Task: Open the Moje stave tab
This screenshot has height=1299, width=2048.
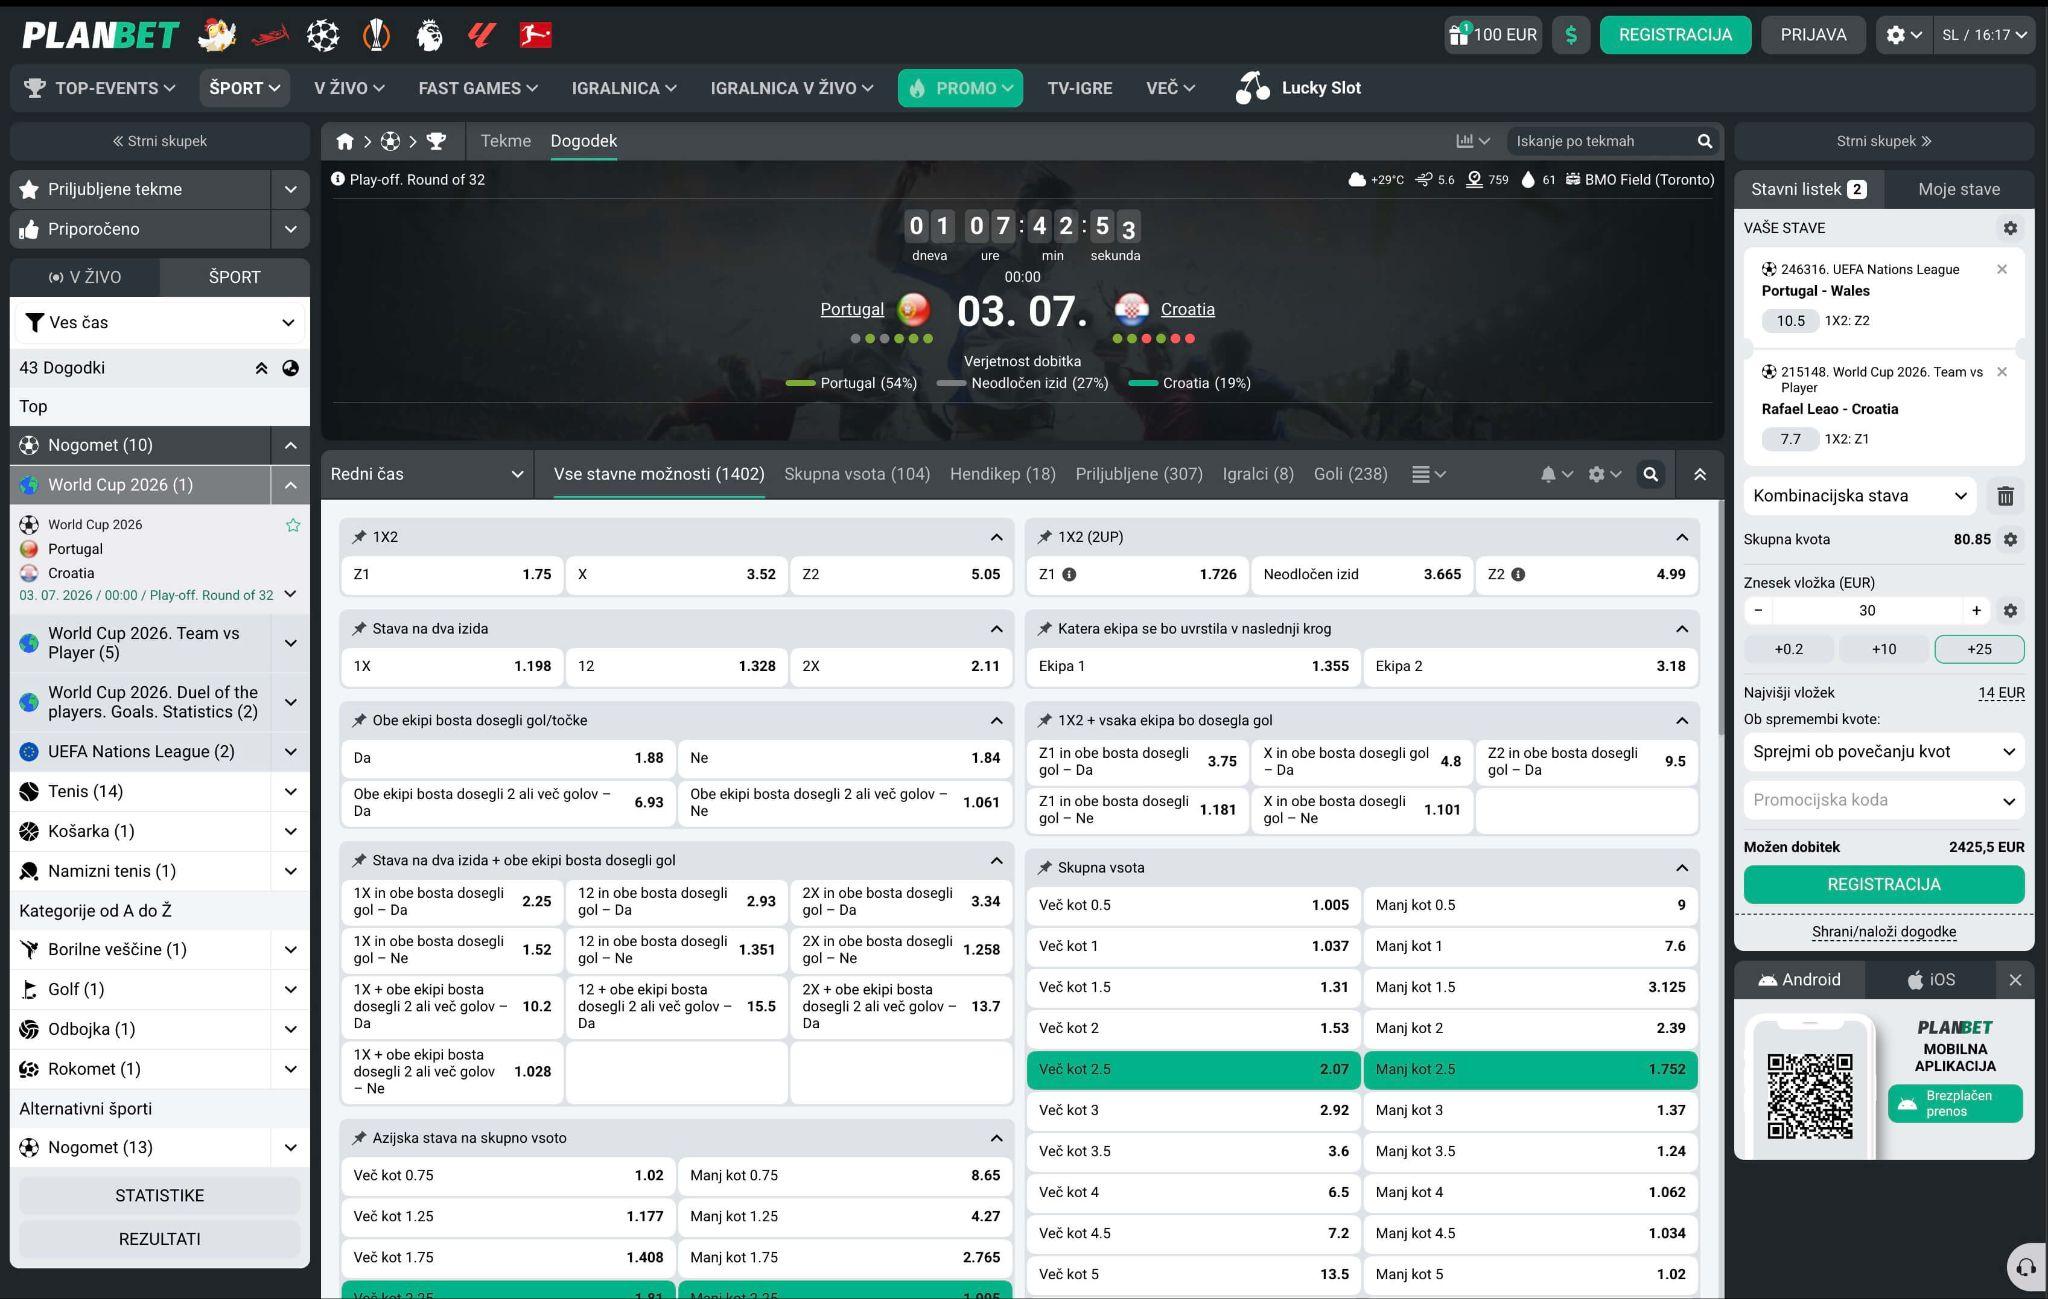Action: 1959,189
